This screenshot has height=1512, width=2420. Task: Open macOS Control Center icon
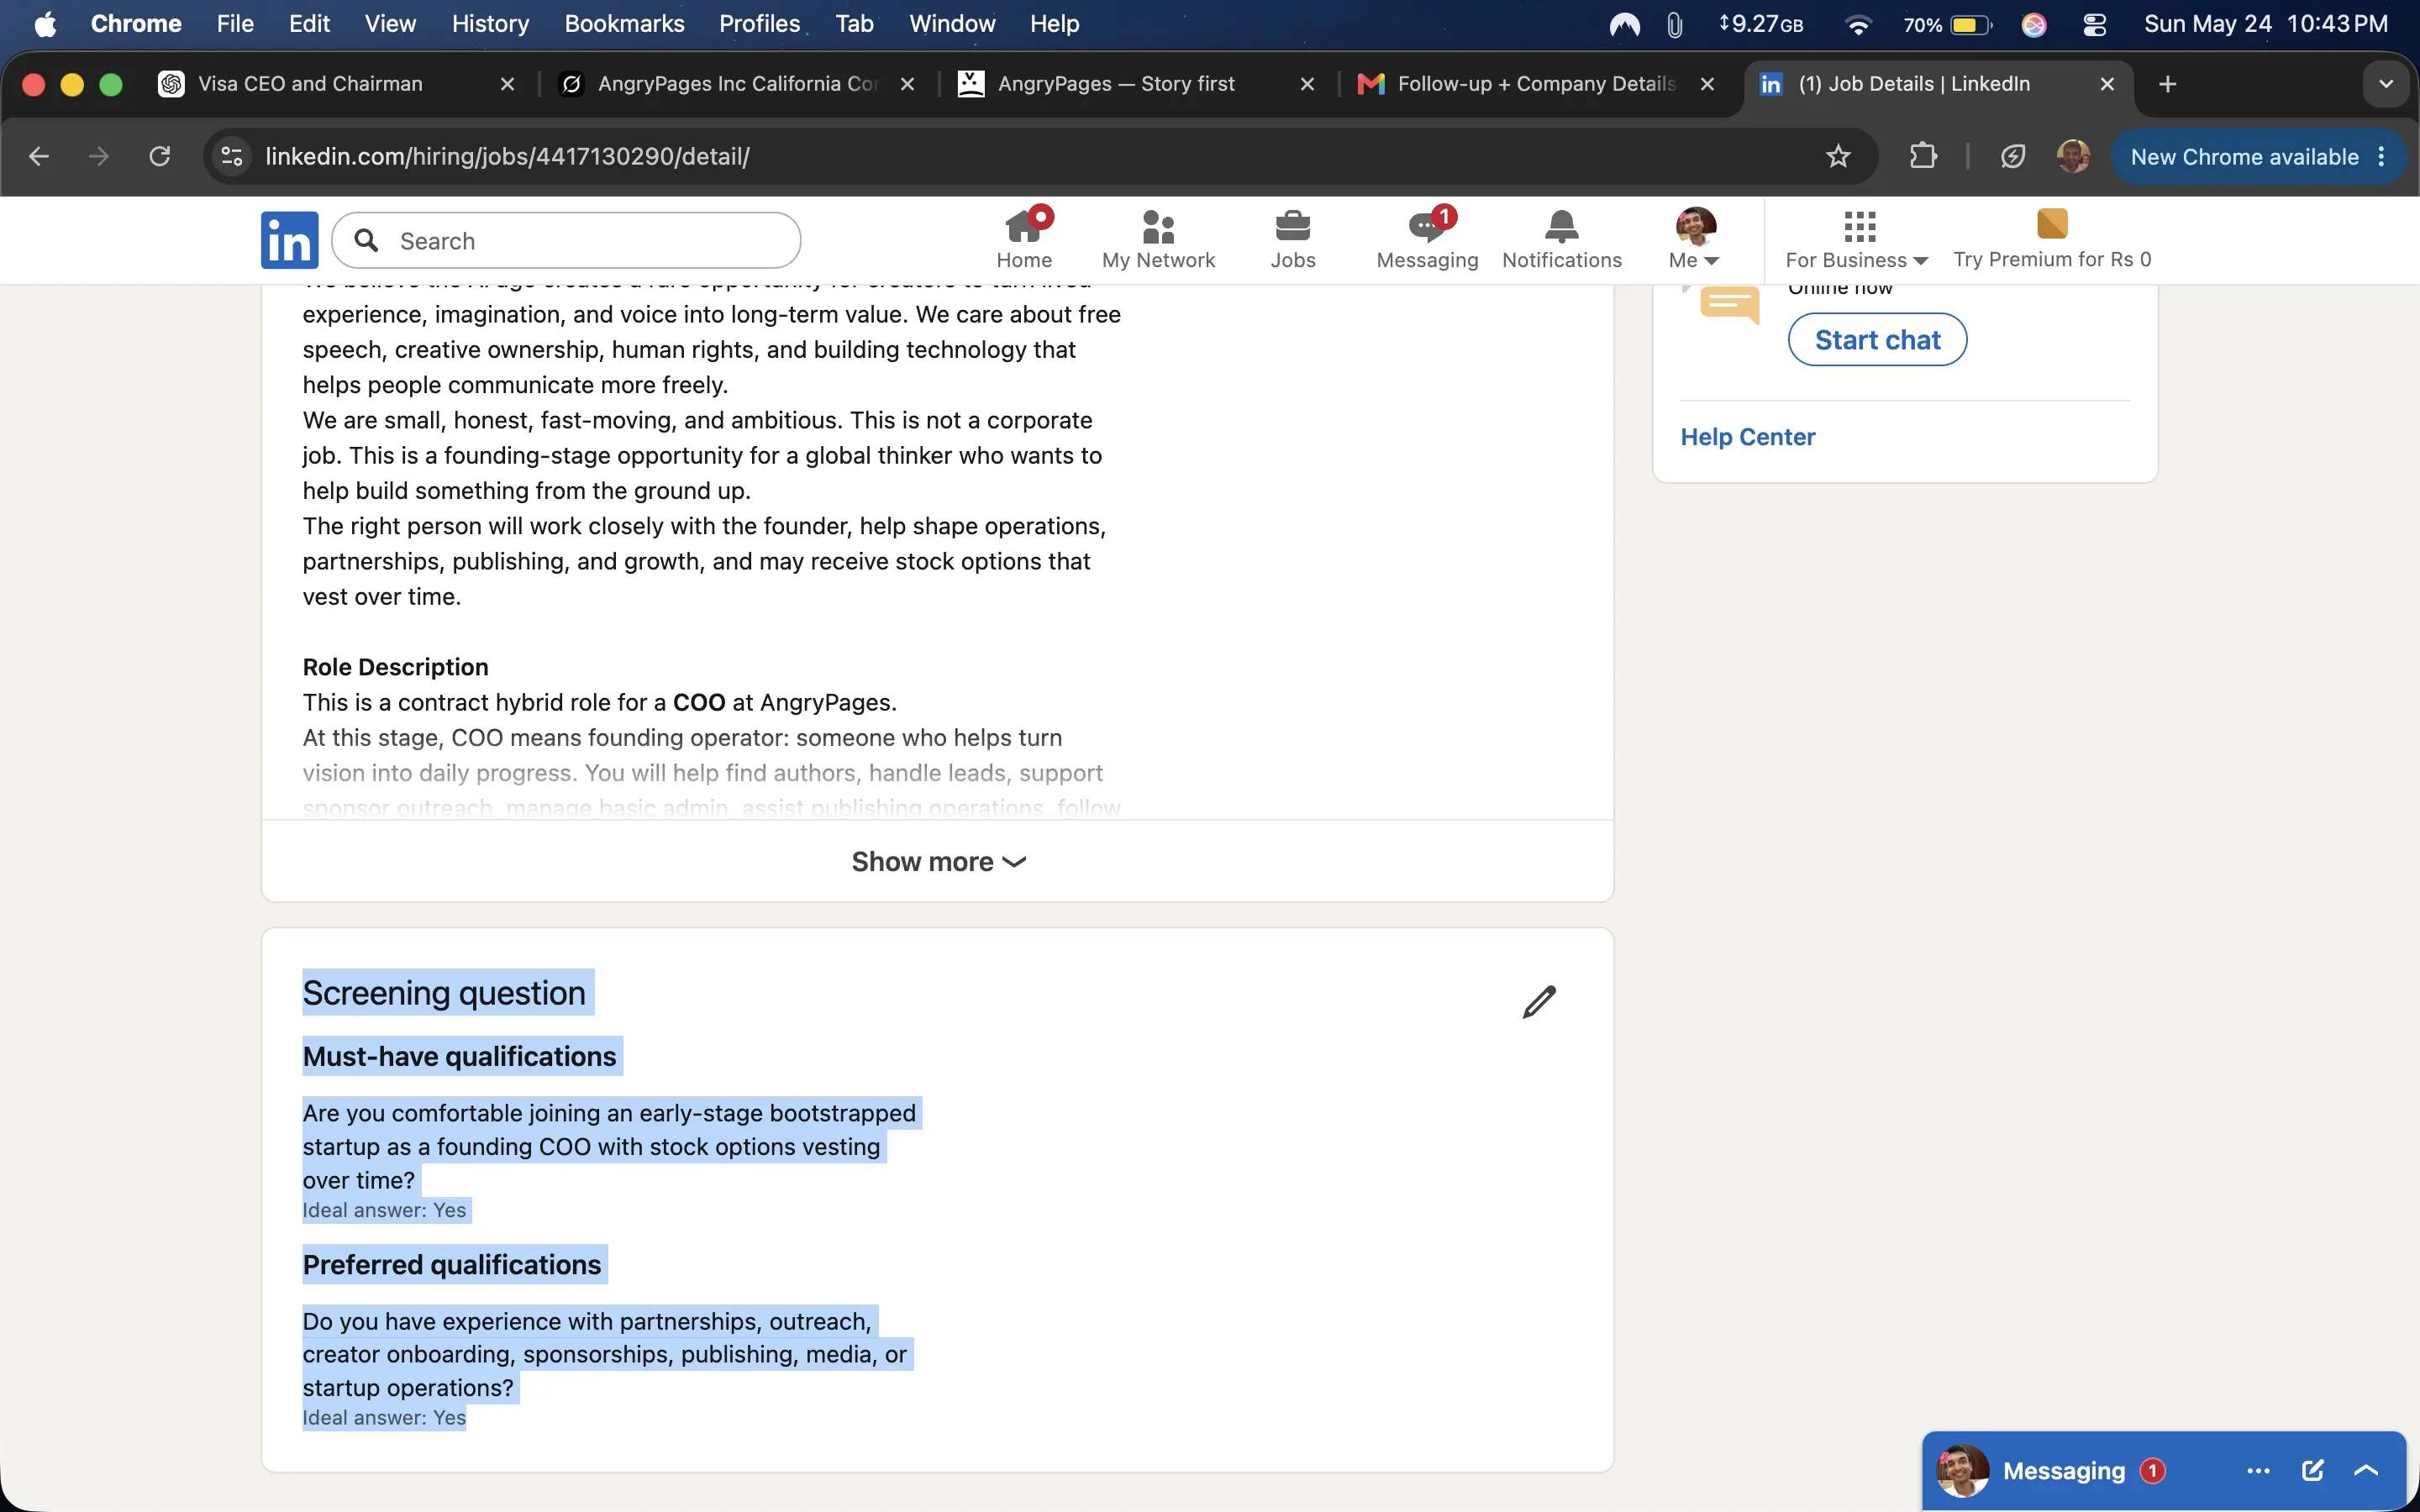click(x=2094, y=24)
